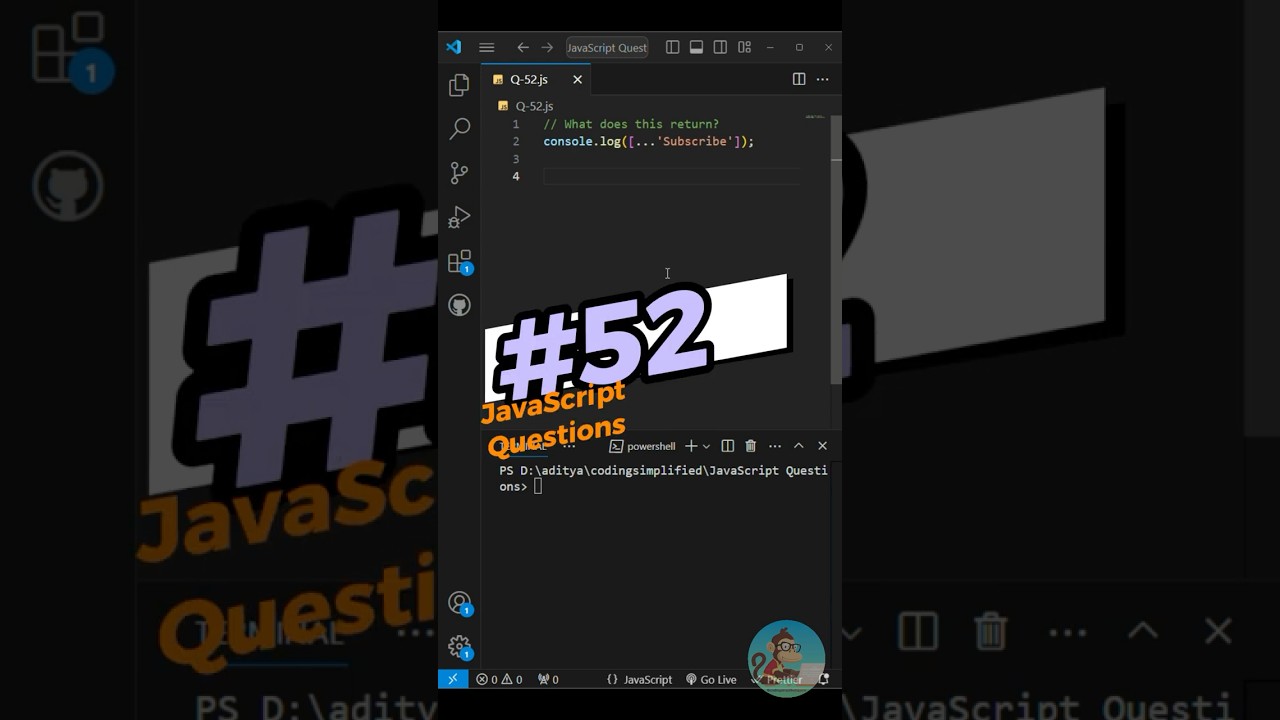1280x720 pixels.
Task: Create a new terminal with plus icon
Action: [691, 446]
